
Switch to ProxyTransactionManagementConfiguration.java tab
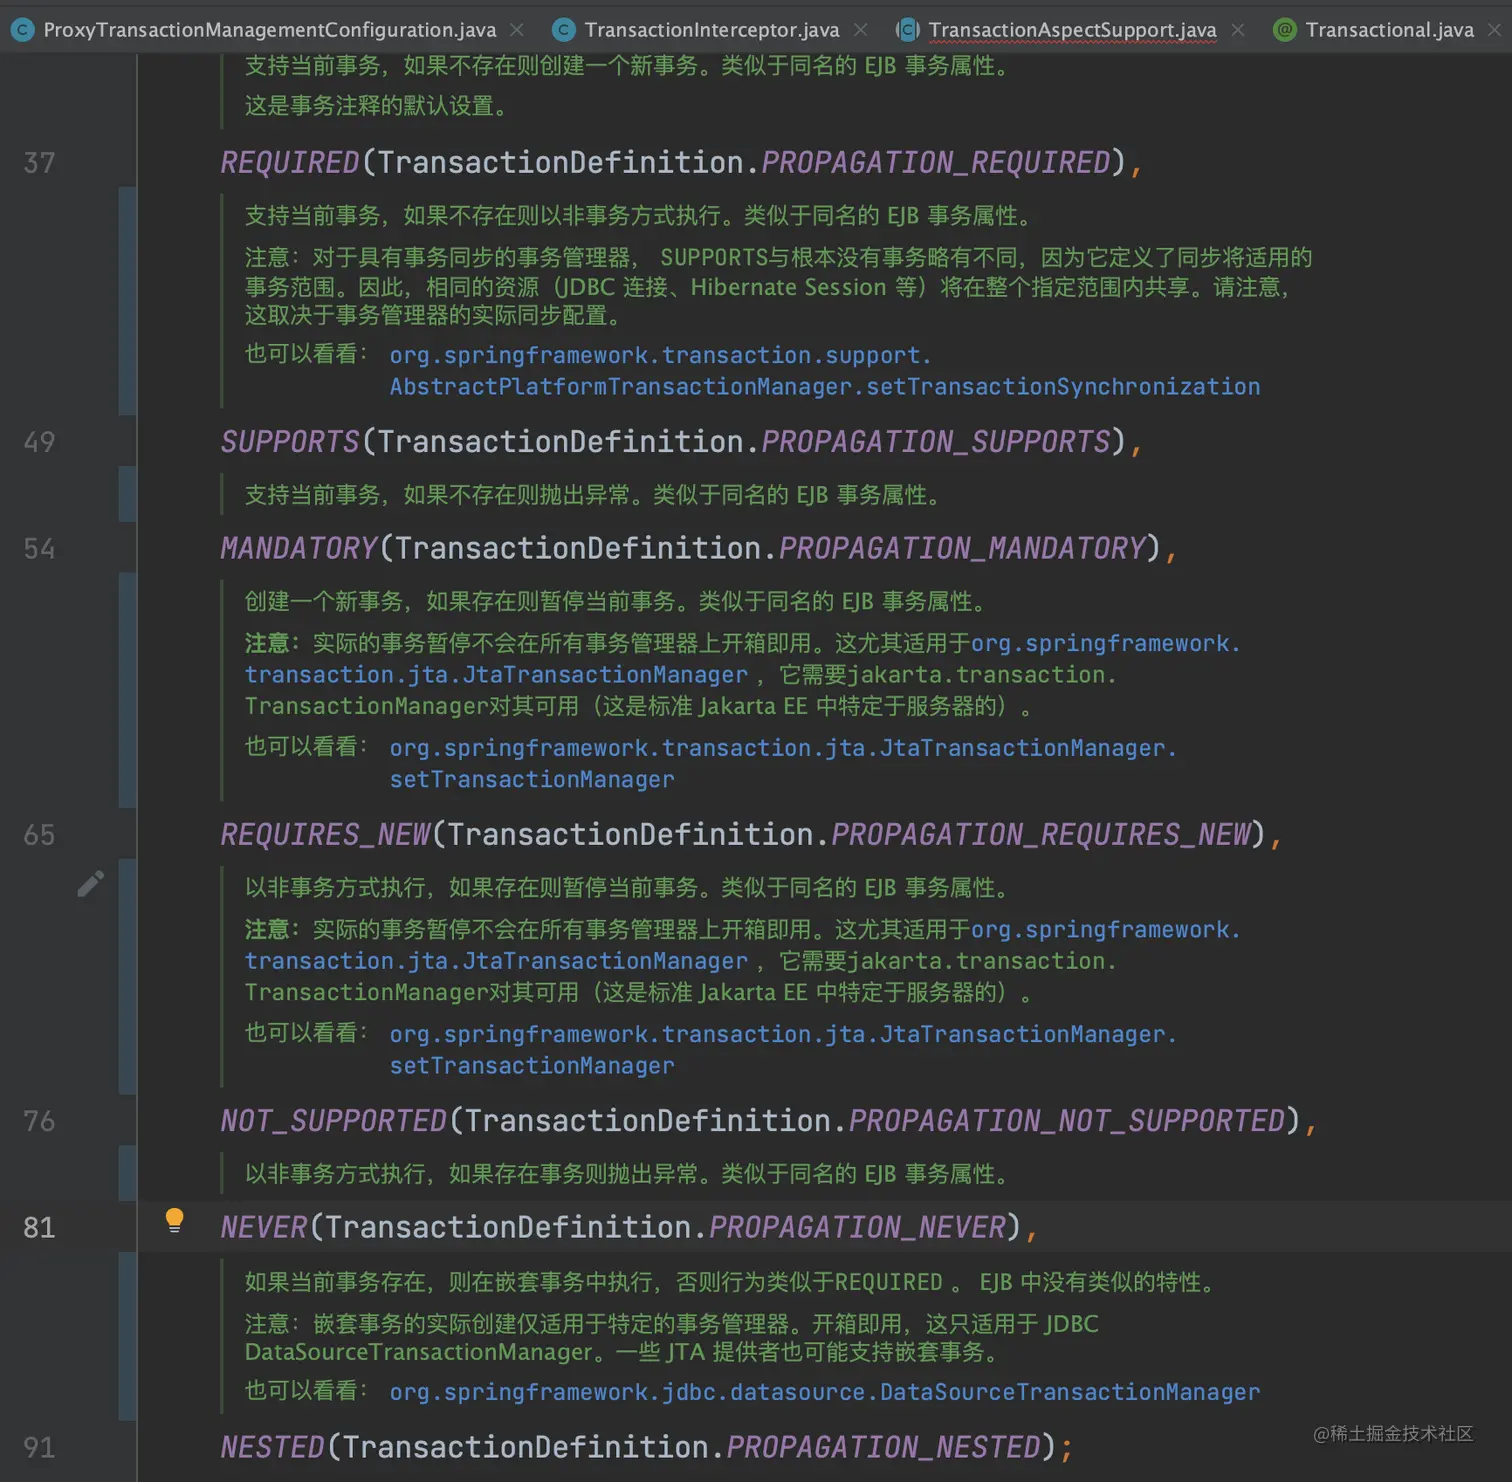pos(270,30)
